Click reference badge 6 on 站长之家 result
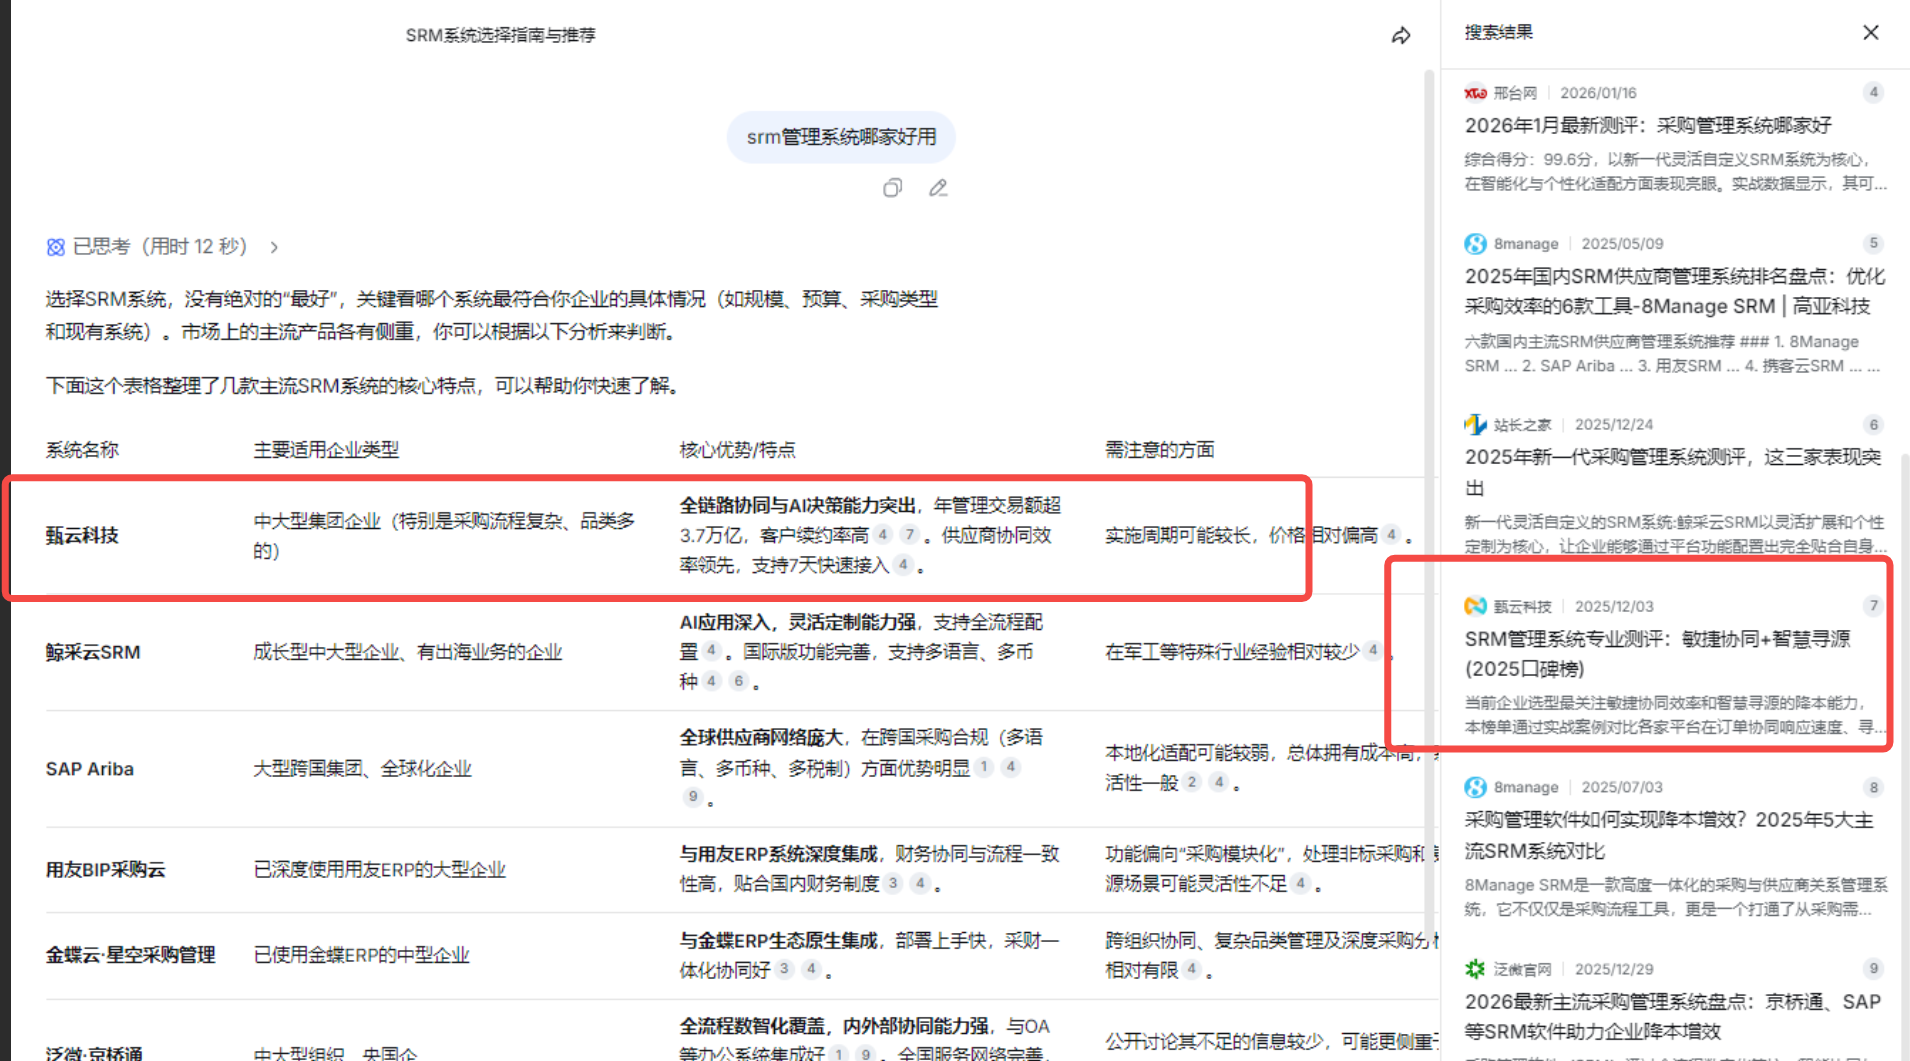1910x1061 pixels. (x=1873, y=424)
